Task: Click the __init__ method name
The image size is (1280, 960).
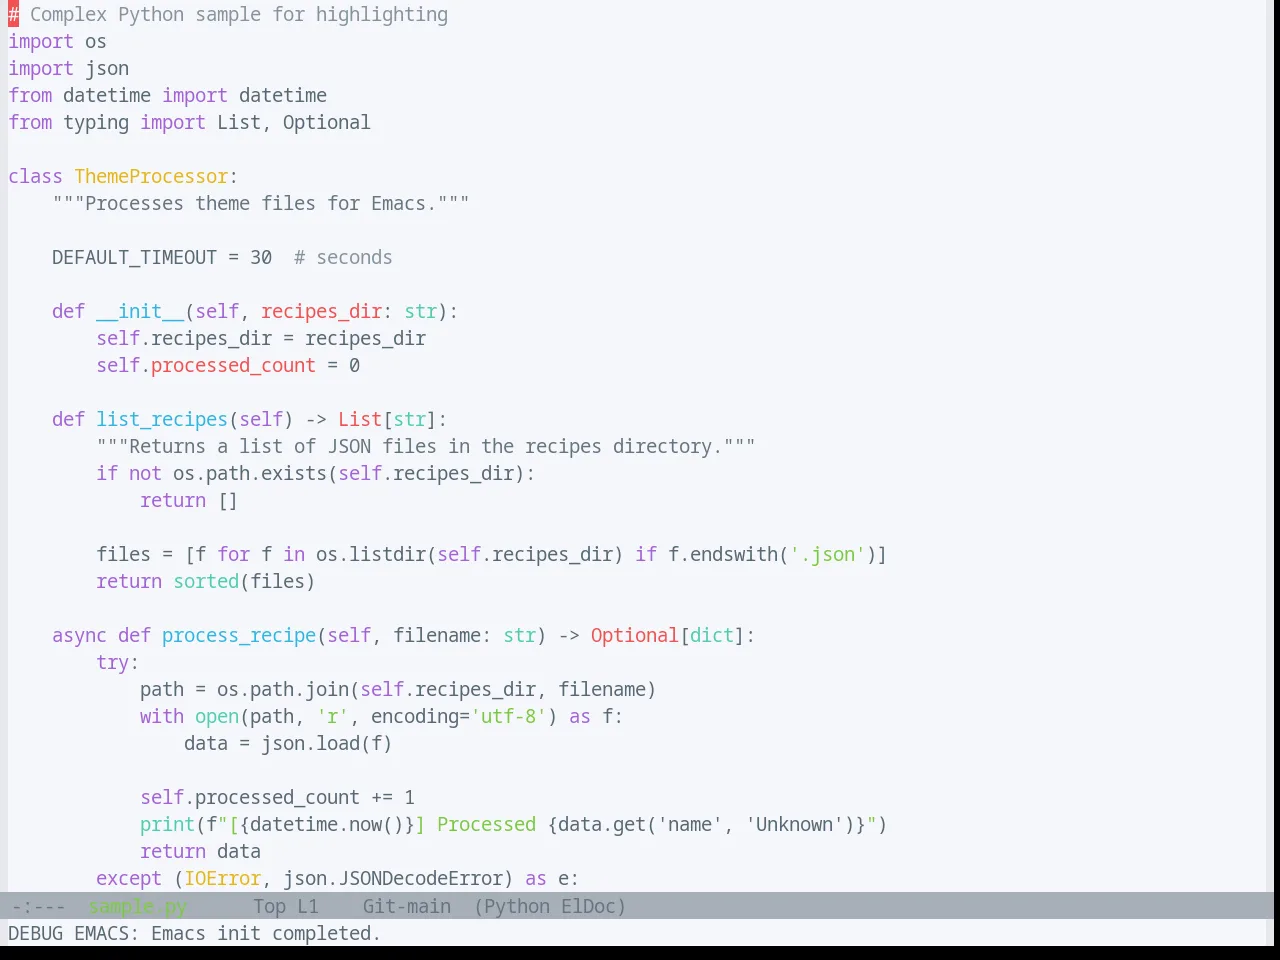Action: (x=140, y=311)
